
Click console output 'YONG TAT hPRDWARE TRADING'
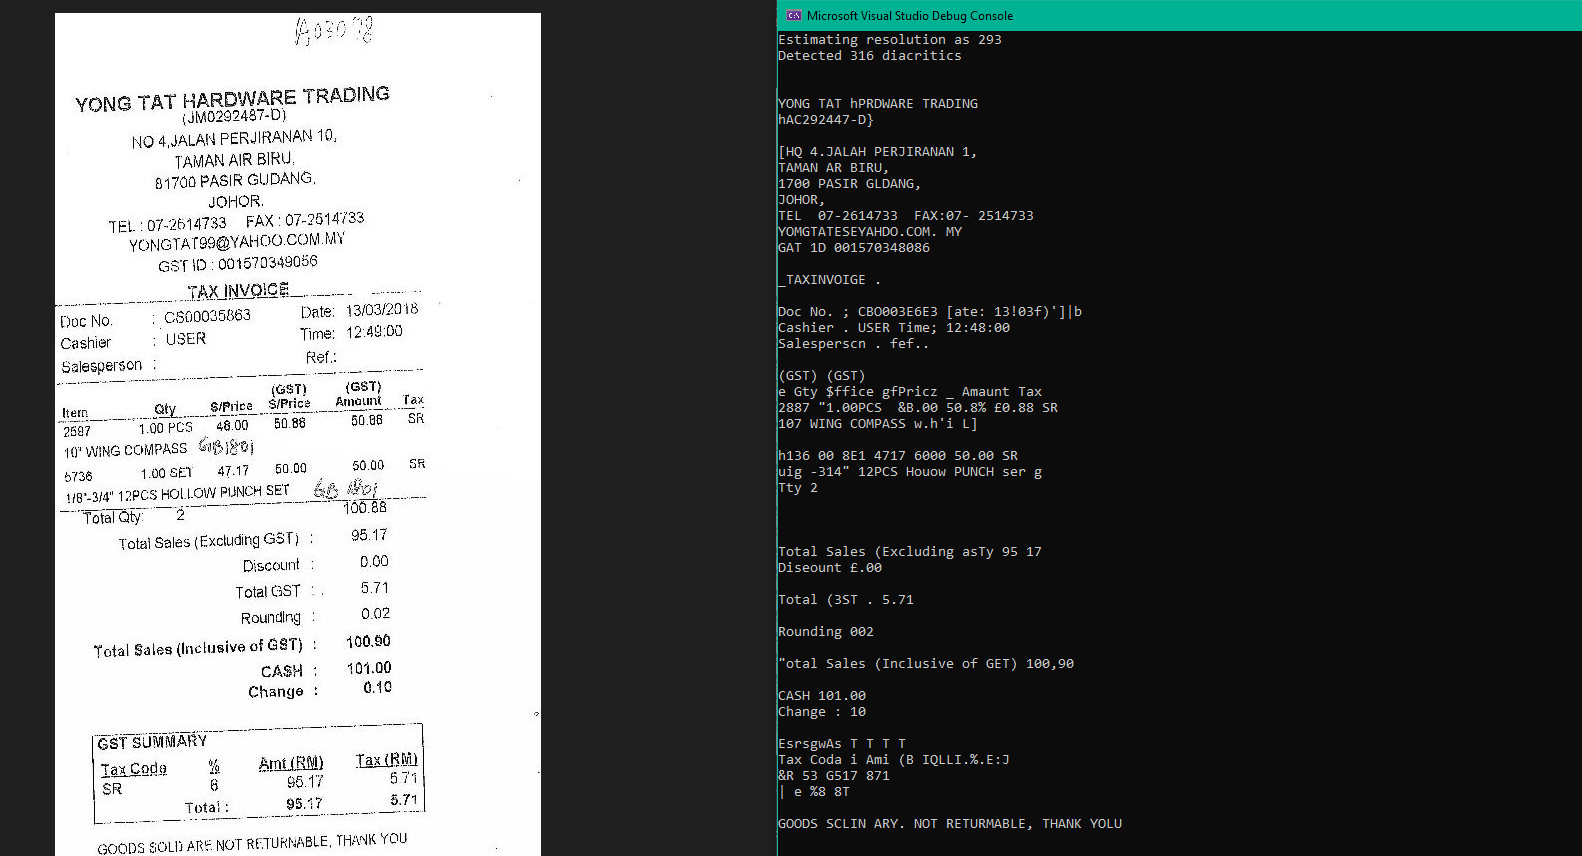(x=877, y=104)
